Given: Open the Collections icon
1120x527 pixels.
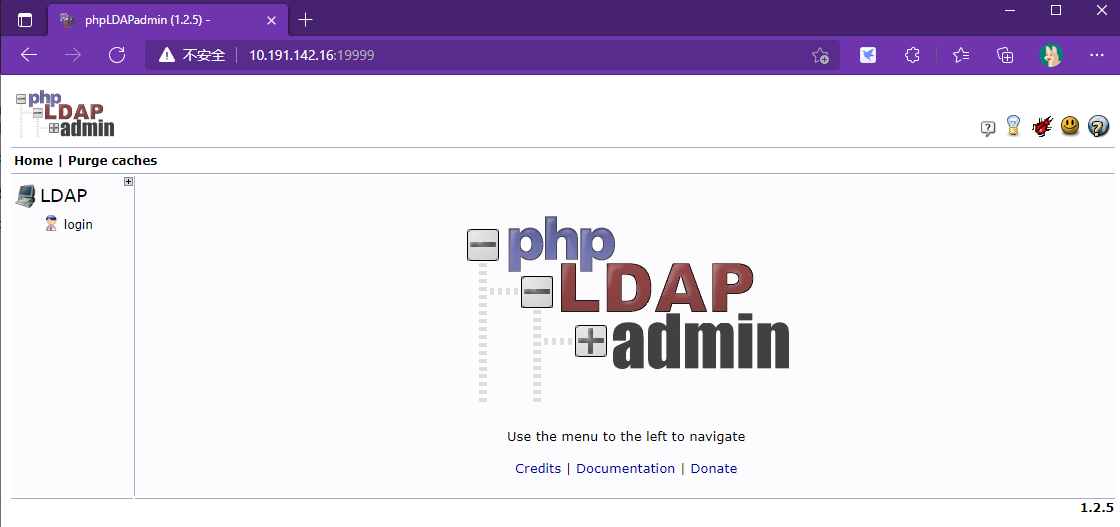Looking at the screenshot, I should (1005, 55).
